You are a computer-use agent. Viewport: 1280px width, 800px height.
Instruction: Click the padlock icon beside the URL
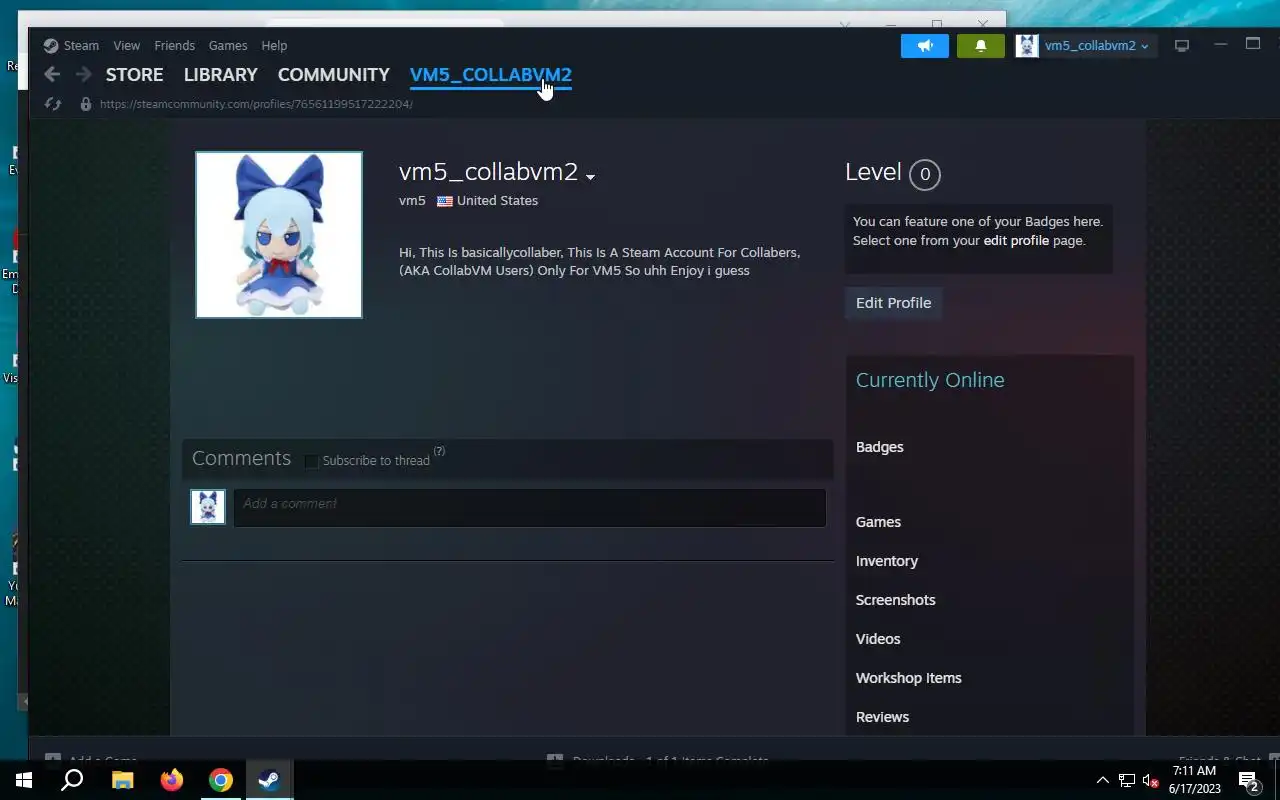[x=86, y=104]
